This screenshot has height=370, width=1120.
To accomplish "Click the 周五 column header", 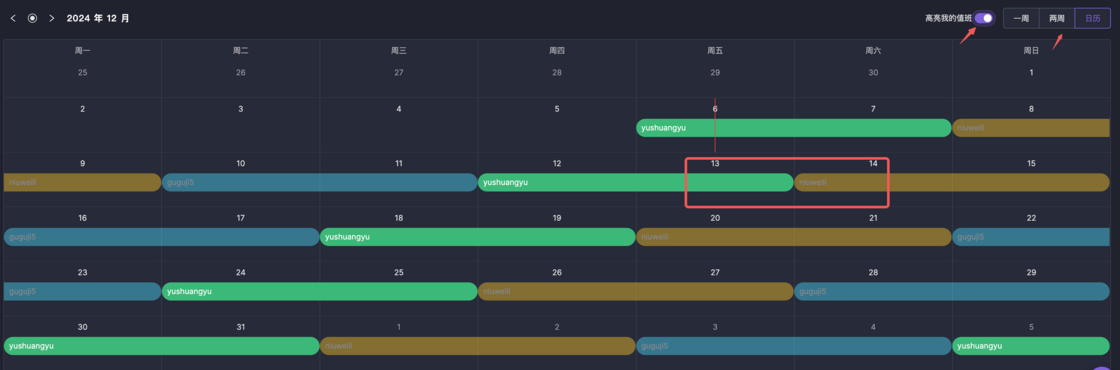I will [x=715, y=51].
